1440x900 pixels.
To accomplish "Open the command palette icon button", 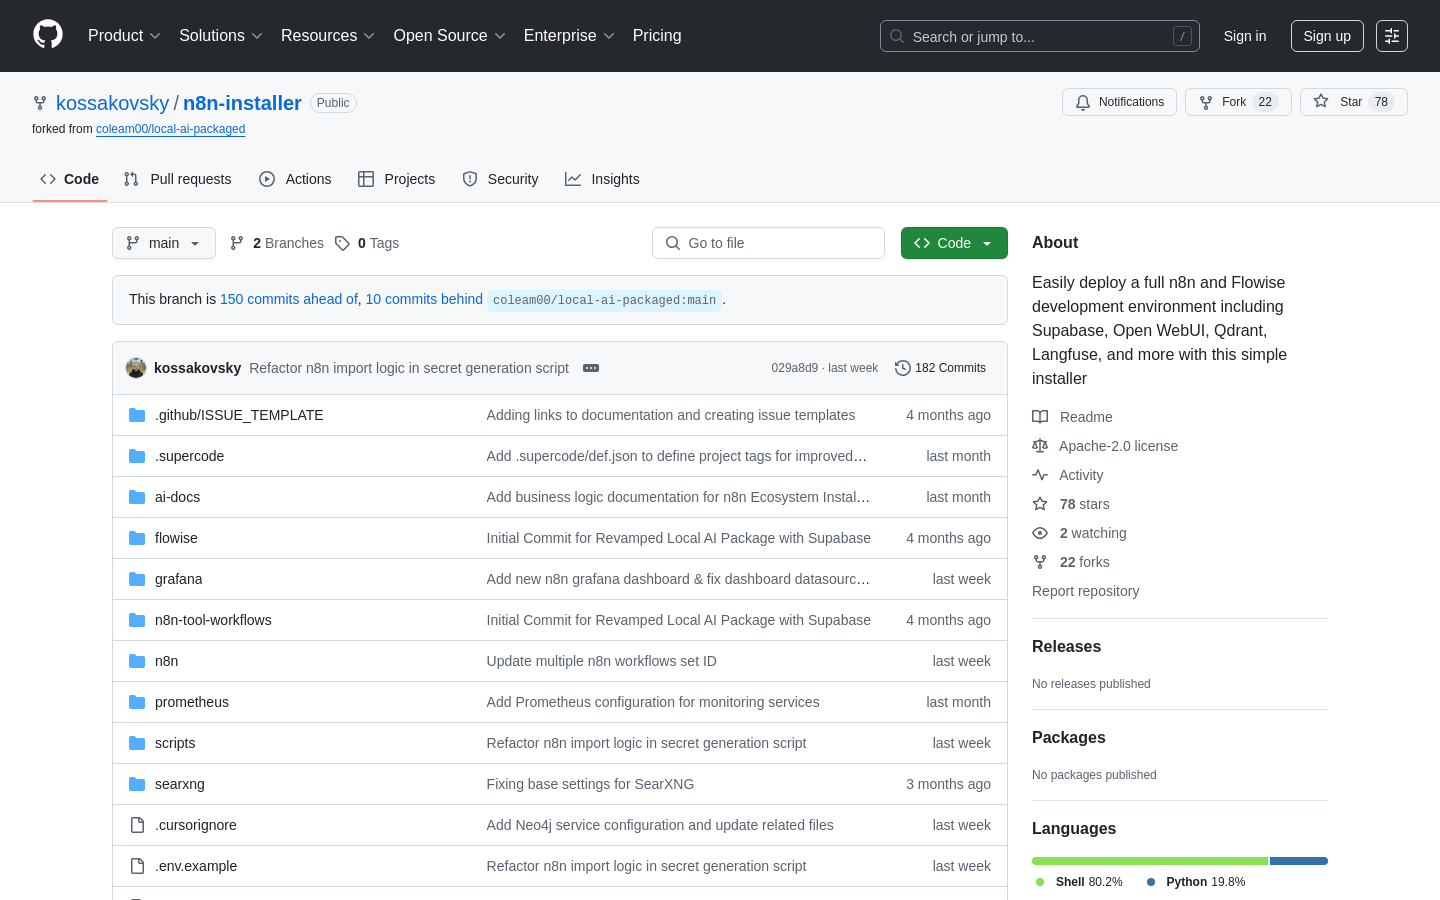I will coord(1392,36).
